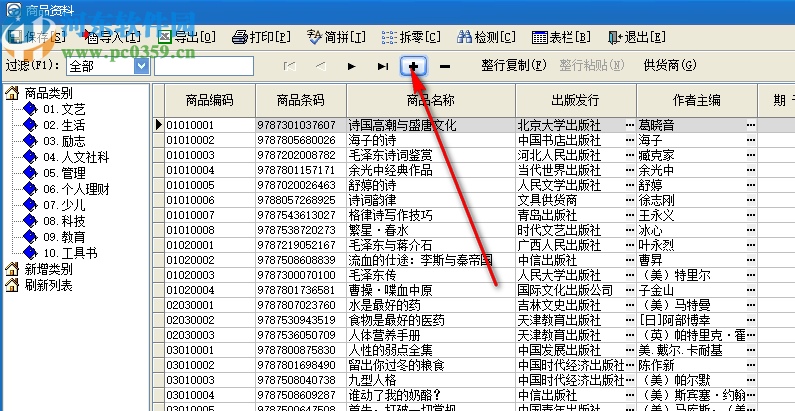Open publisher ellipsis for 中国书店出版社

coord(630,140)
